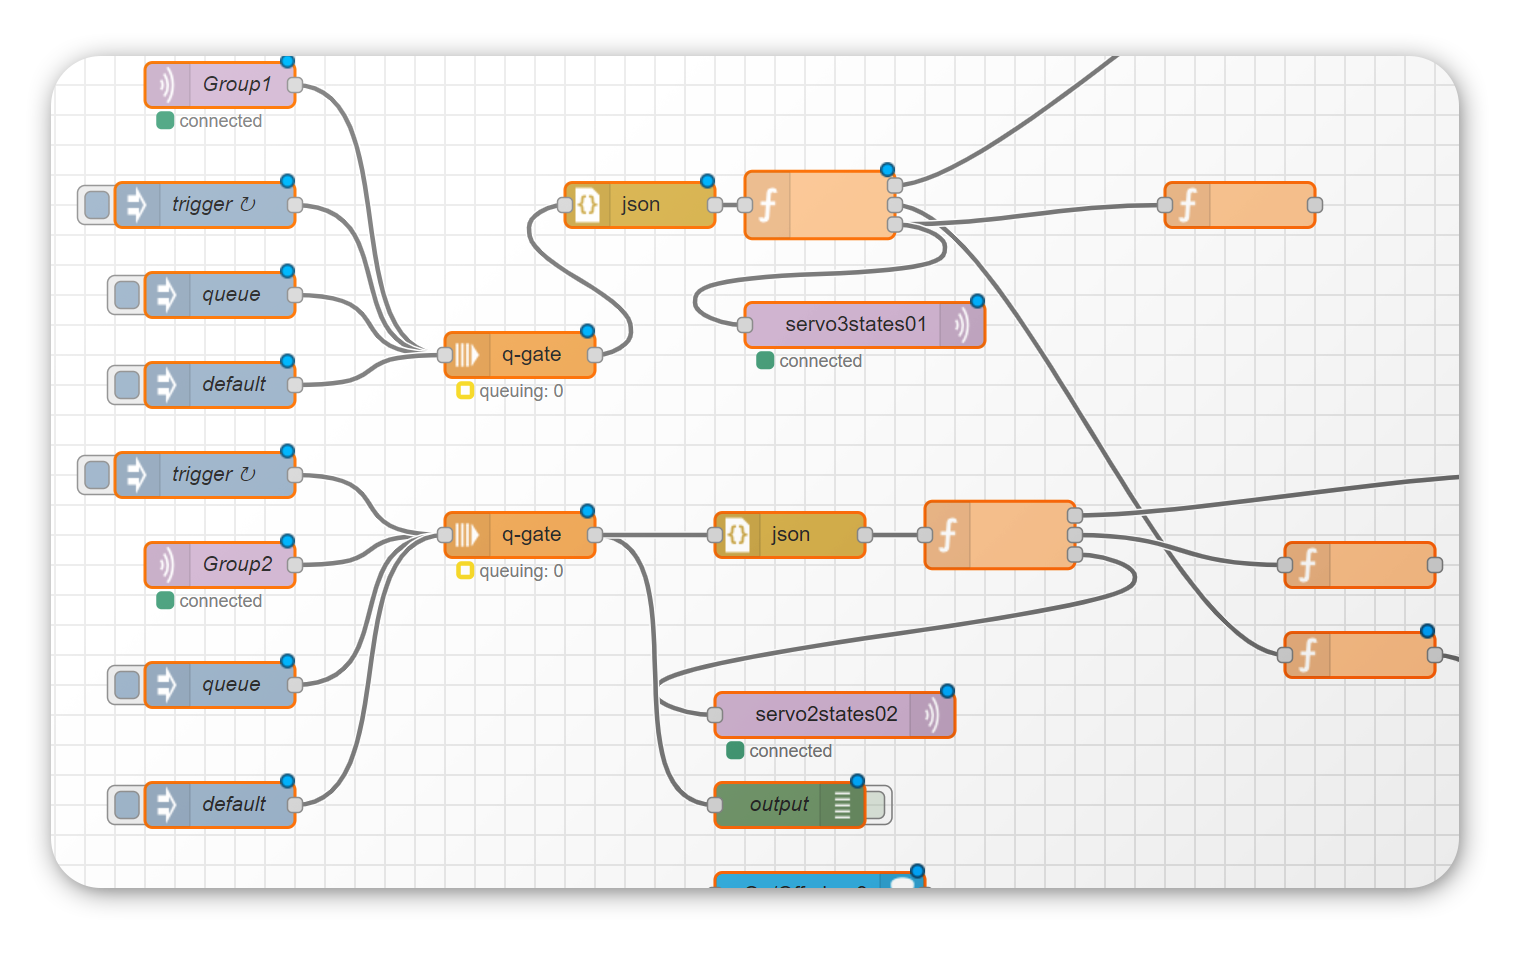Screen dimensions: 1540x960
Task: Toggle the output debug node's enable button
Action: coord(877,805)
